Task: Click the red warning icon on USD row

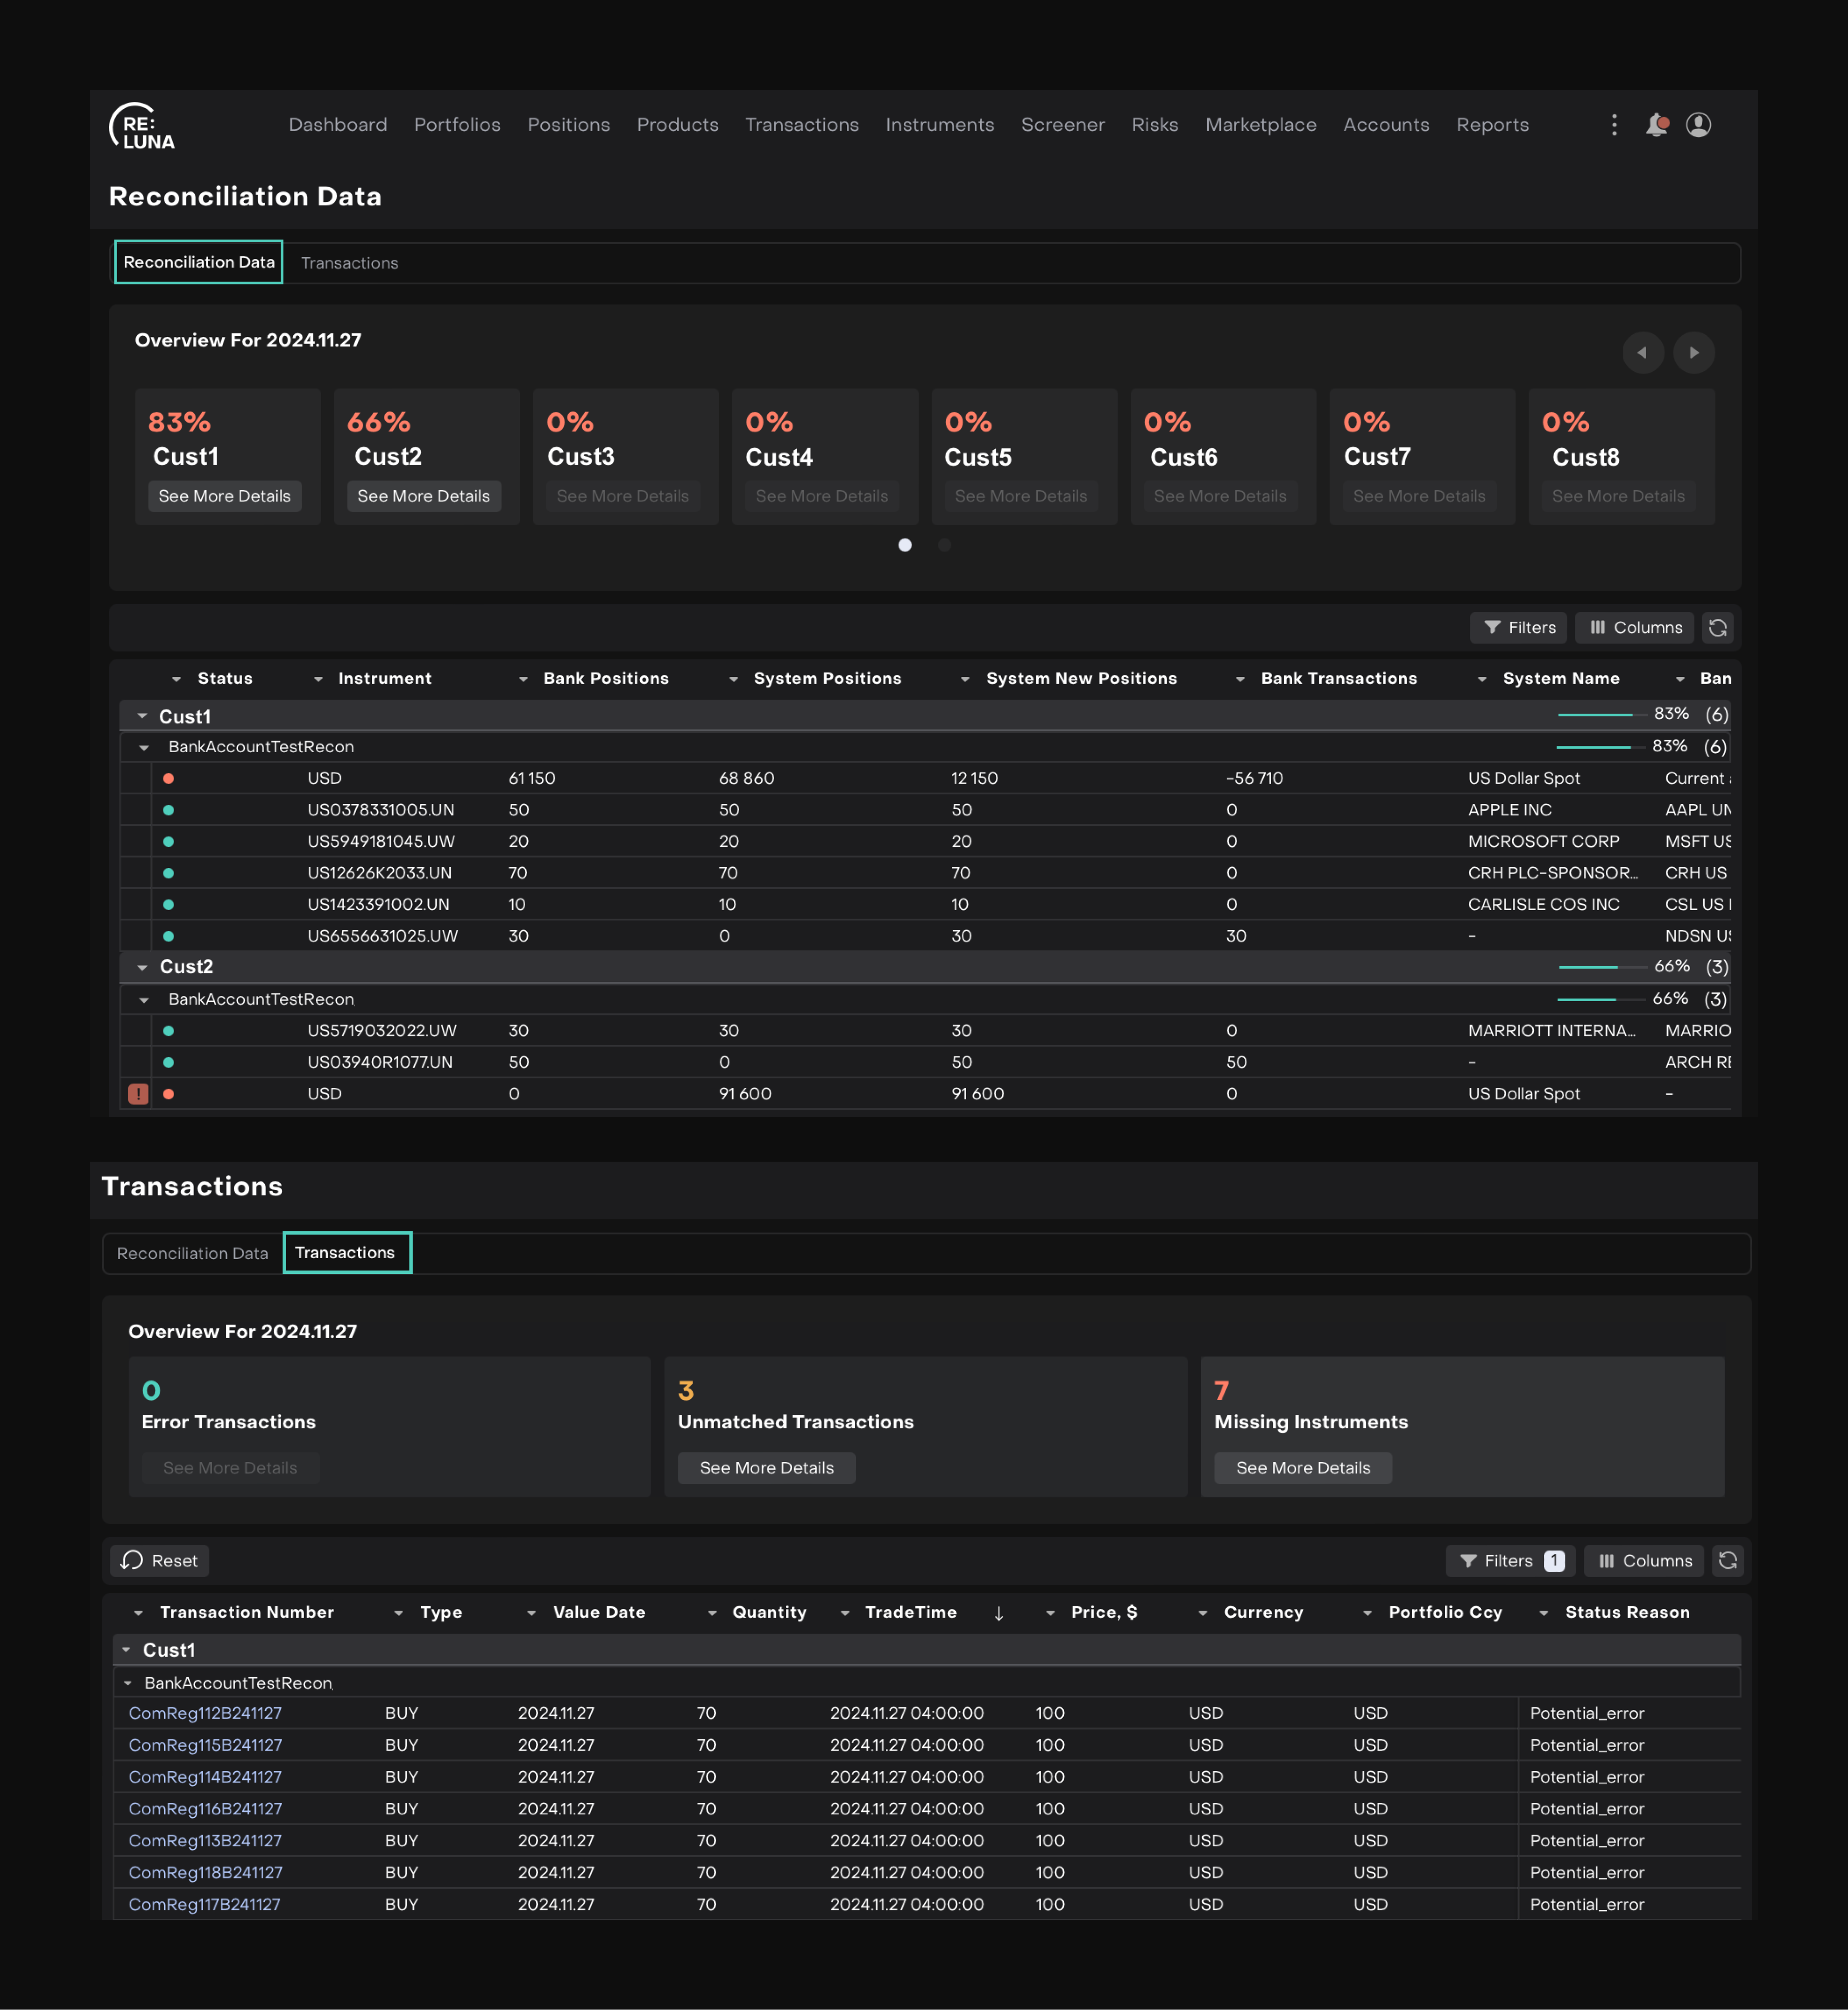Action: pyautogui.click(x=138, y=1094)
